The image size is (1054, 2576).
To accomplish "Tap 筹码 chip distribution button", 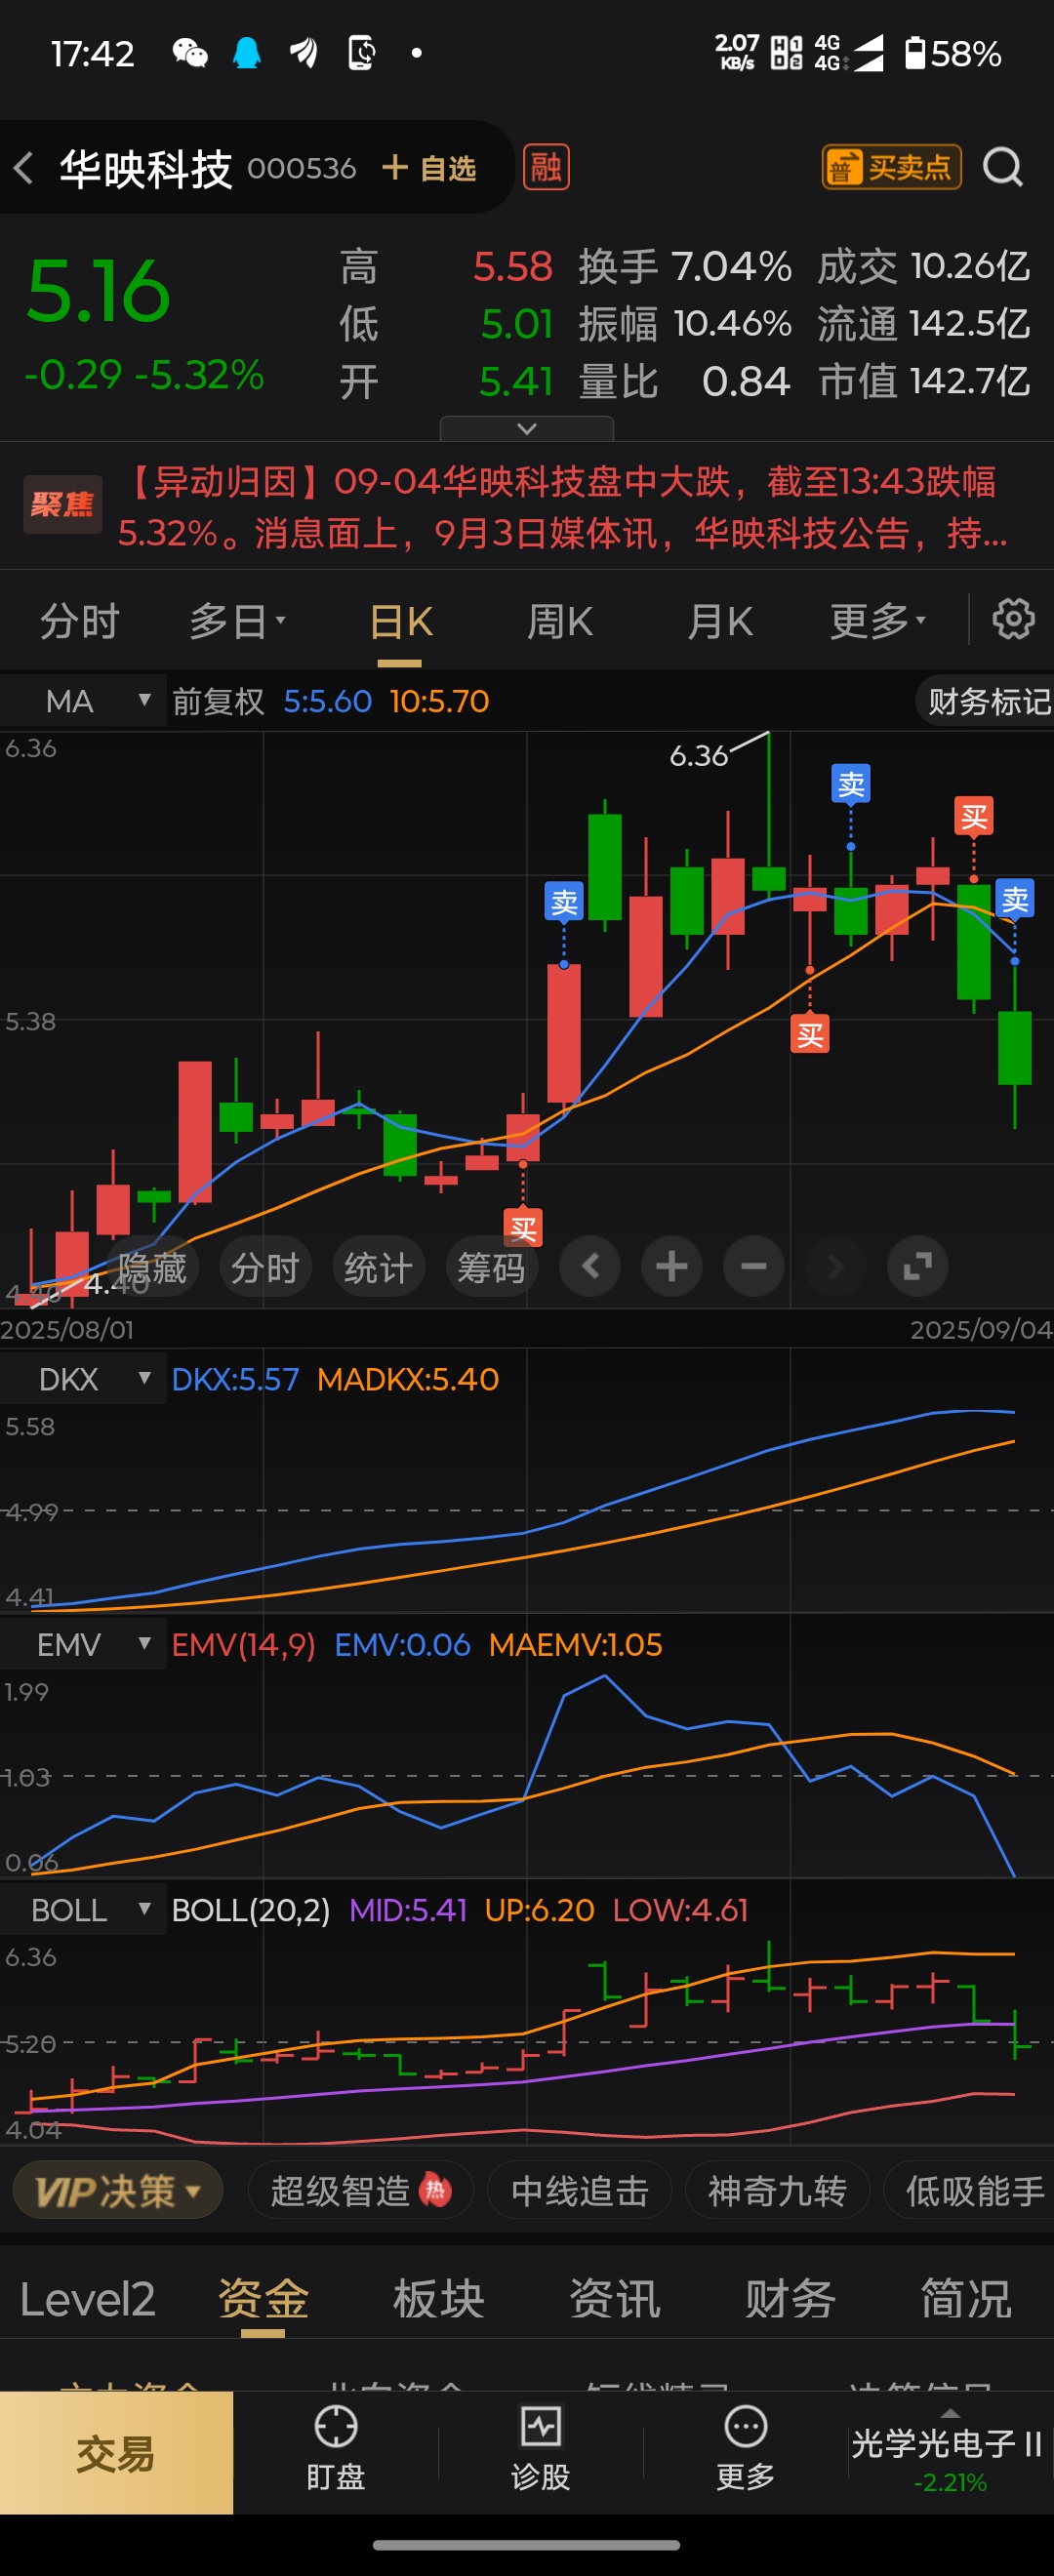I will tap(491, 1267).
